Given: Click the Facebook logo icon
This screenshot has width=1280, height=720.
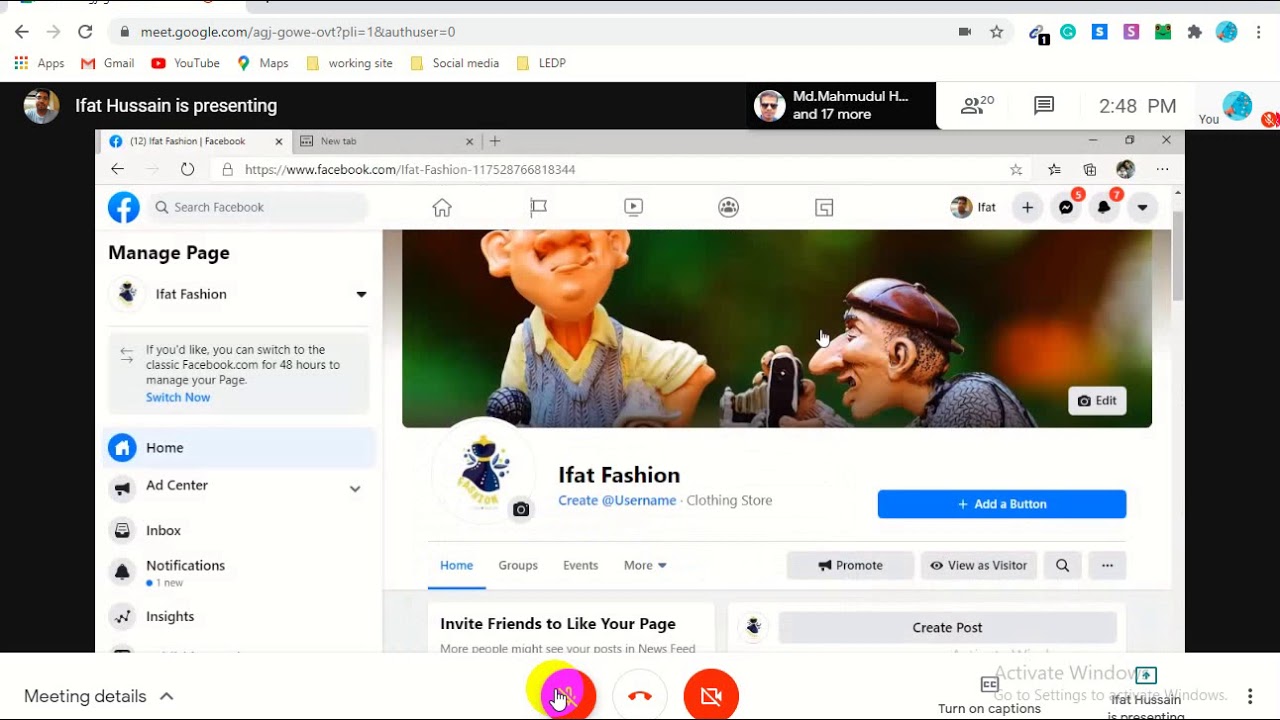Looking at the screenshot, I should (x=124, y=207).
